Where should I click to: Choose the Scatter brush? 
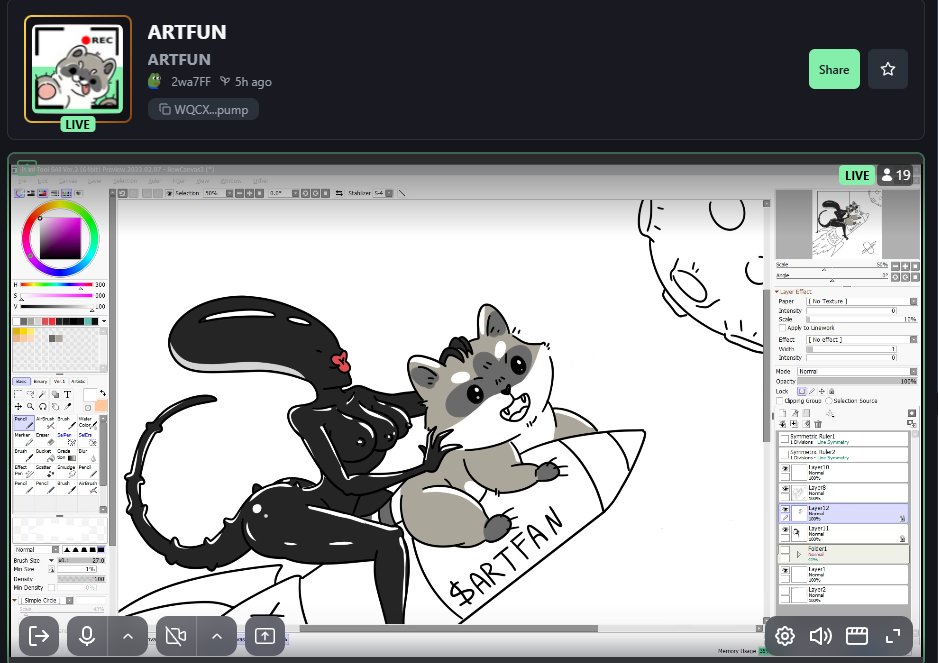[x=45, y=471]
